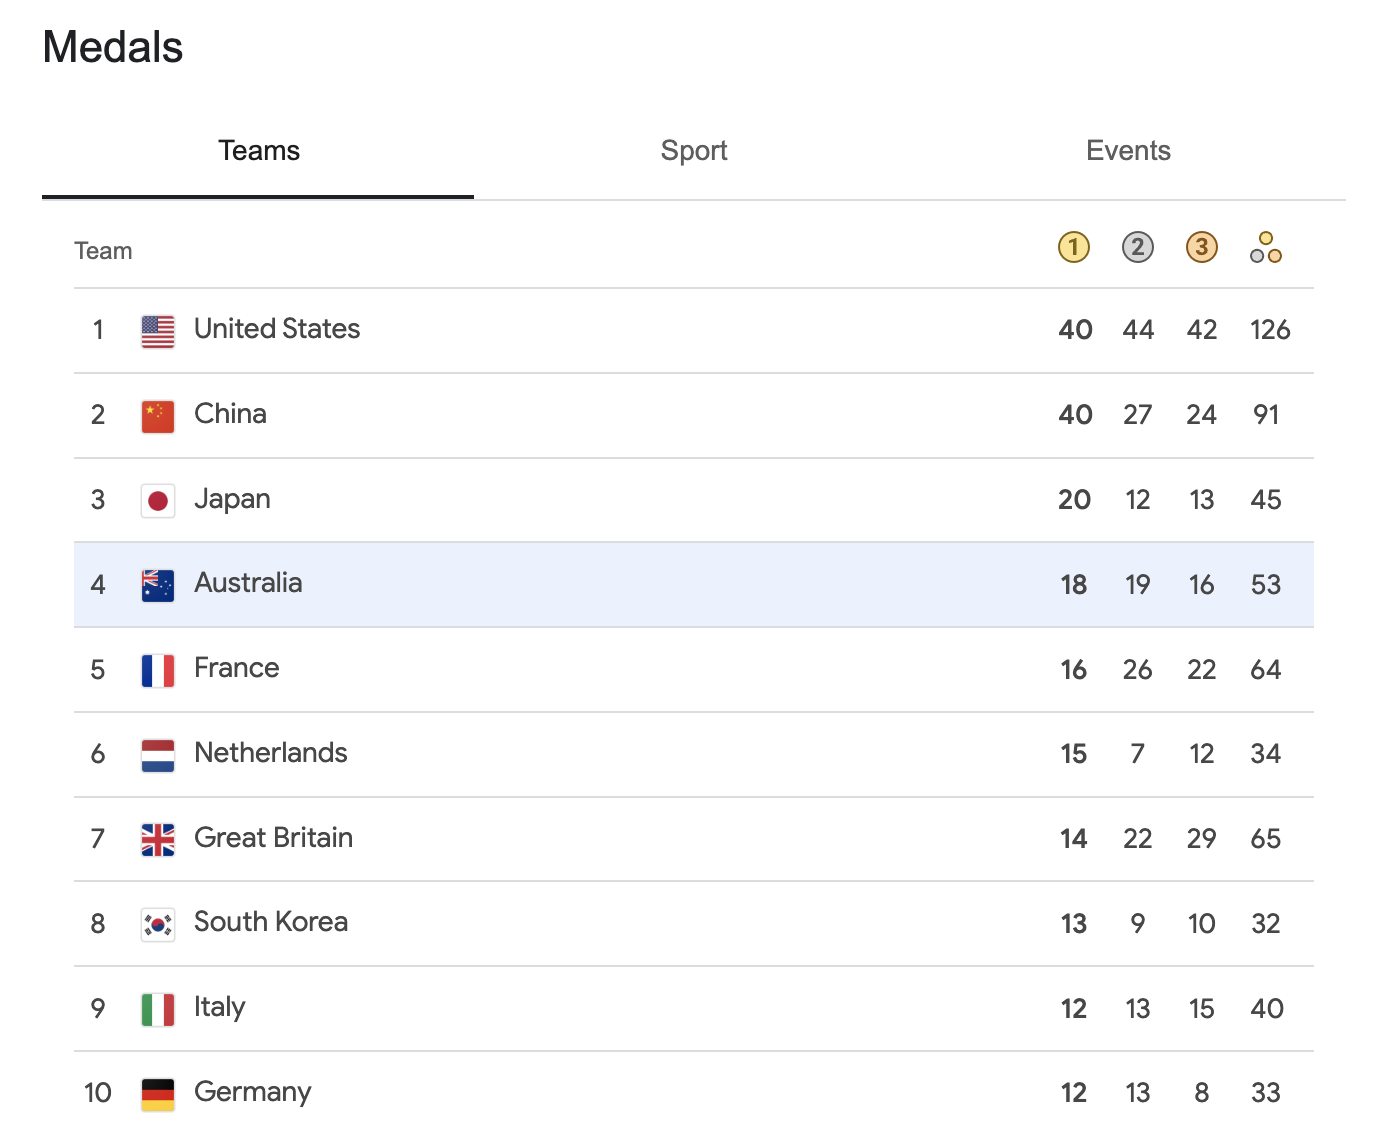Open the France team row
This screenshot has height=1132, width=1378.
coord(694,669)
